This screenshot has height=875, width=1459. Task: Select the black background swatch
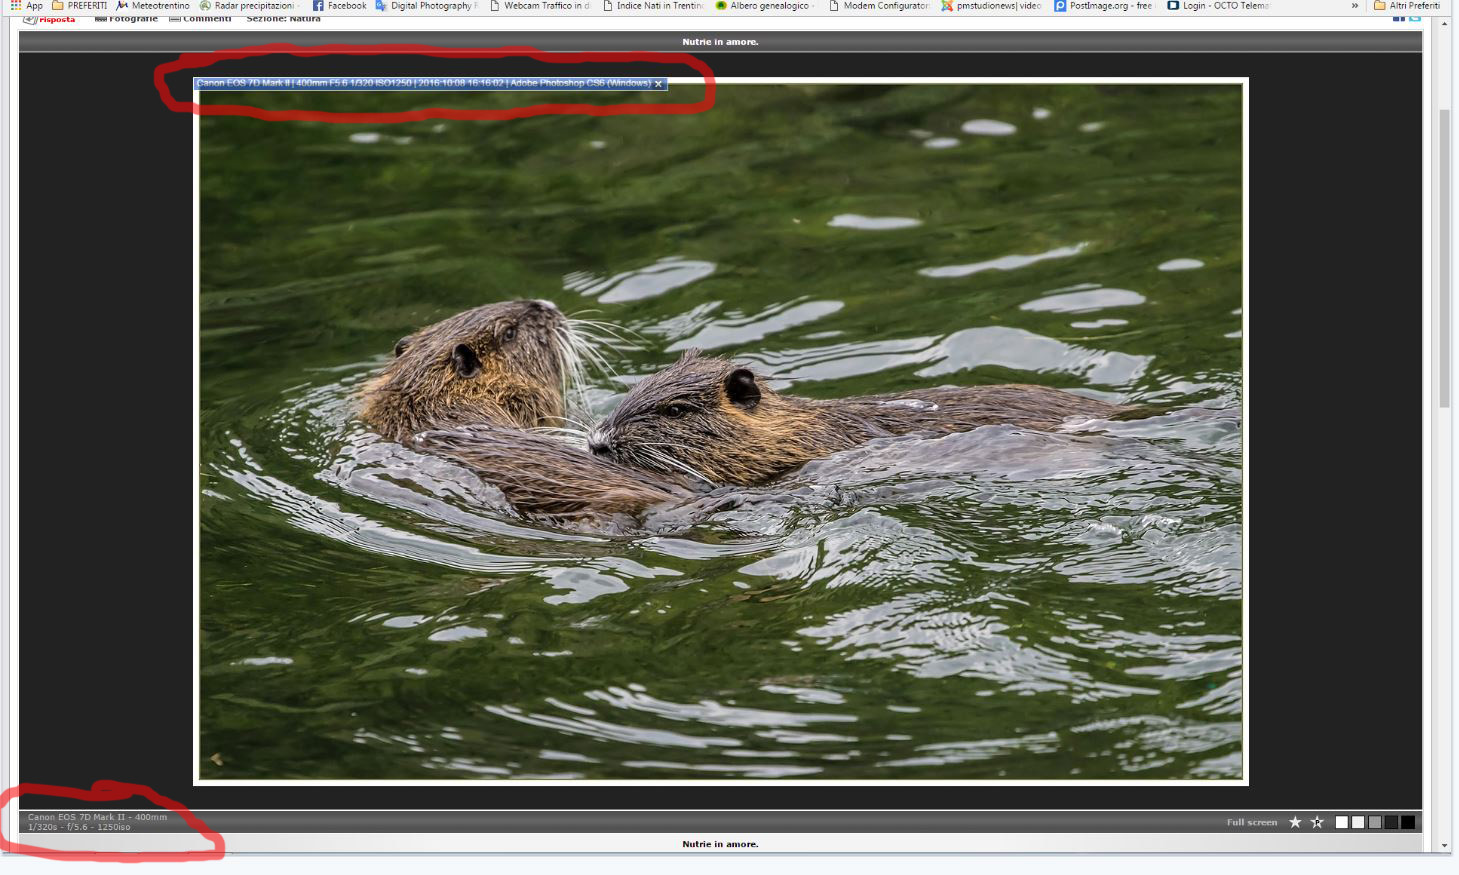[1408, 822]
